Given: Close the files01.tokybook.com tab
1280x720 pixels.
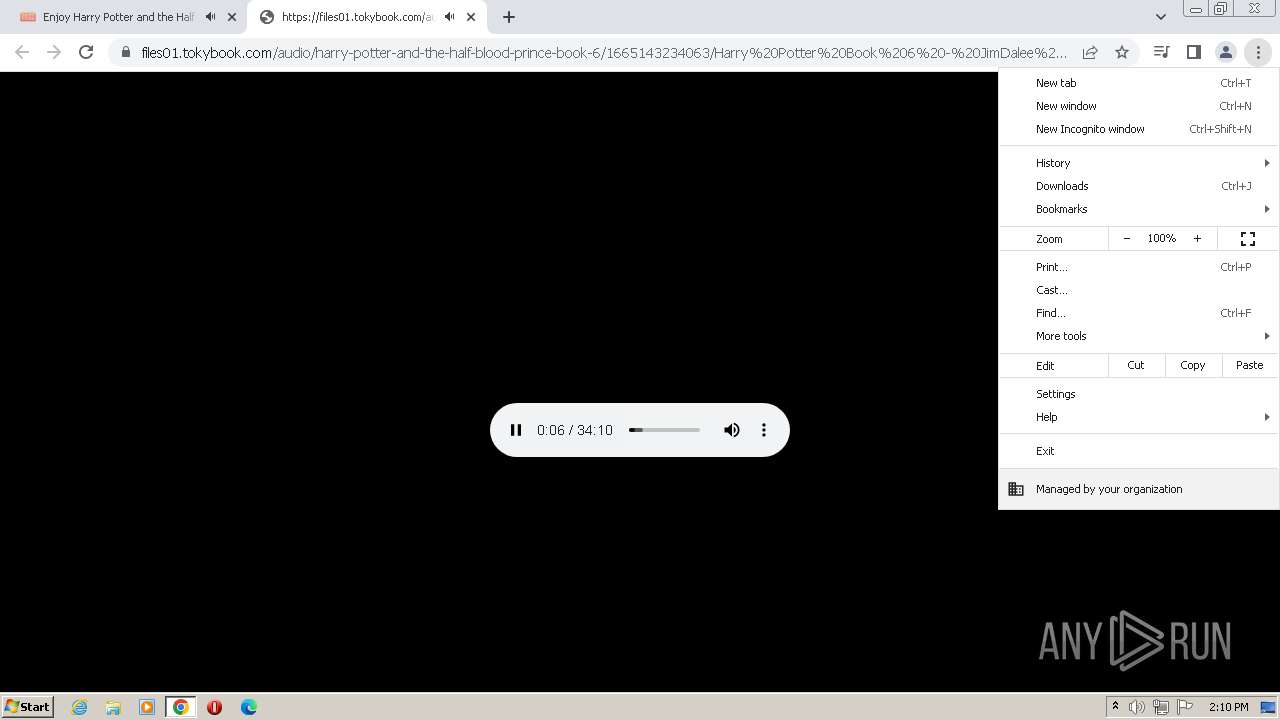Looking at the screenshot, I should click(x=471, y=17).
